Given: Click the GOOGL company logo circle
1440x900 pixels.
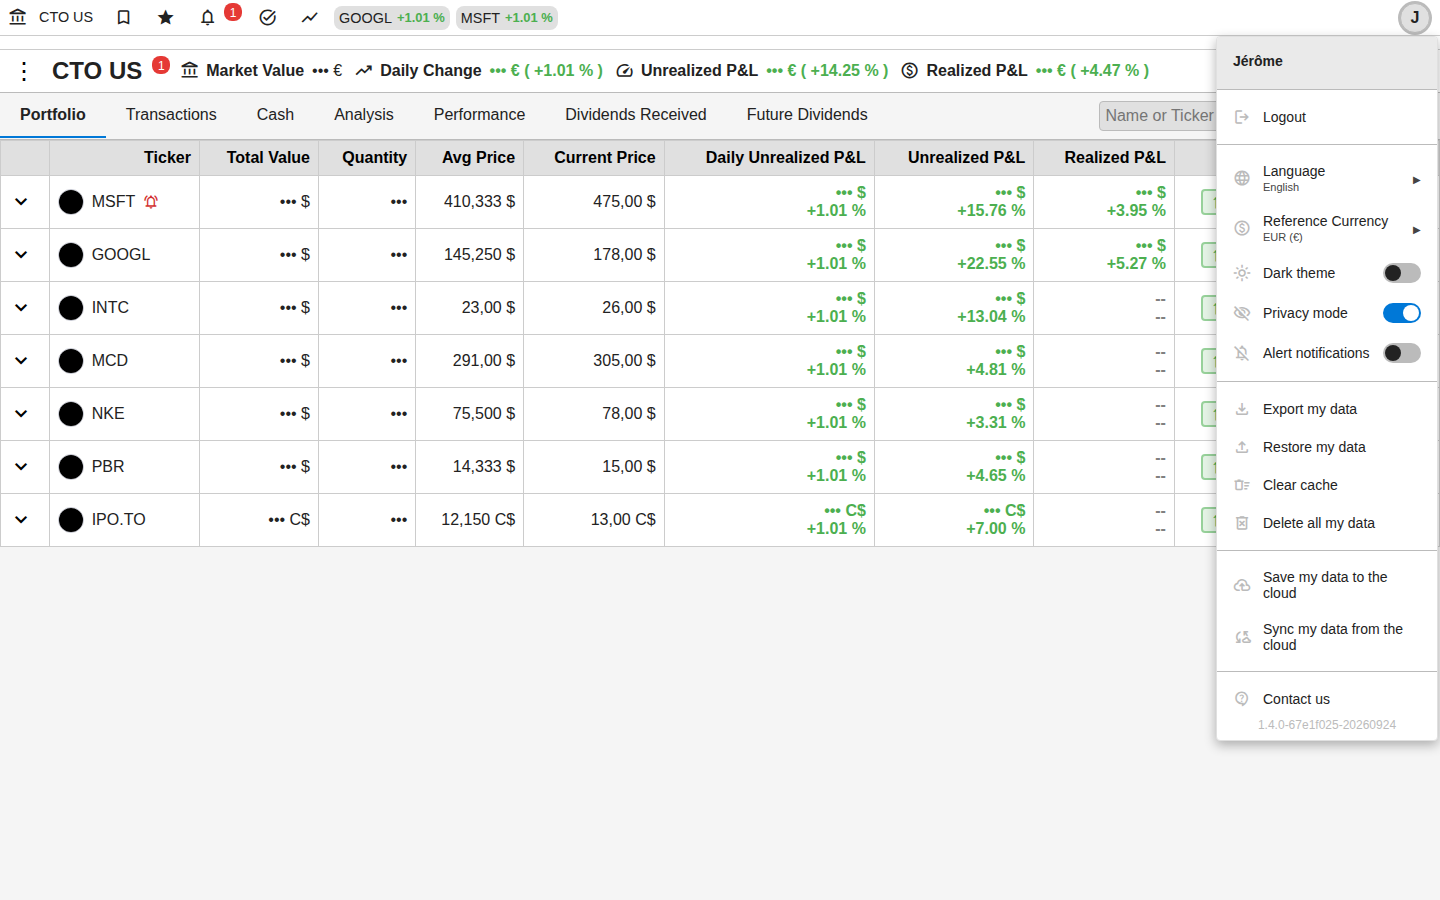Looking at the screenshot, I should click(71, 255).
